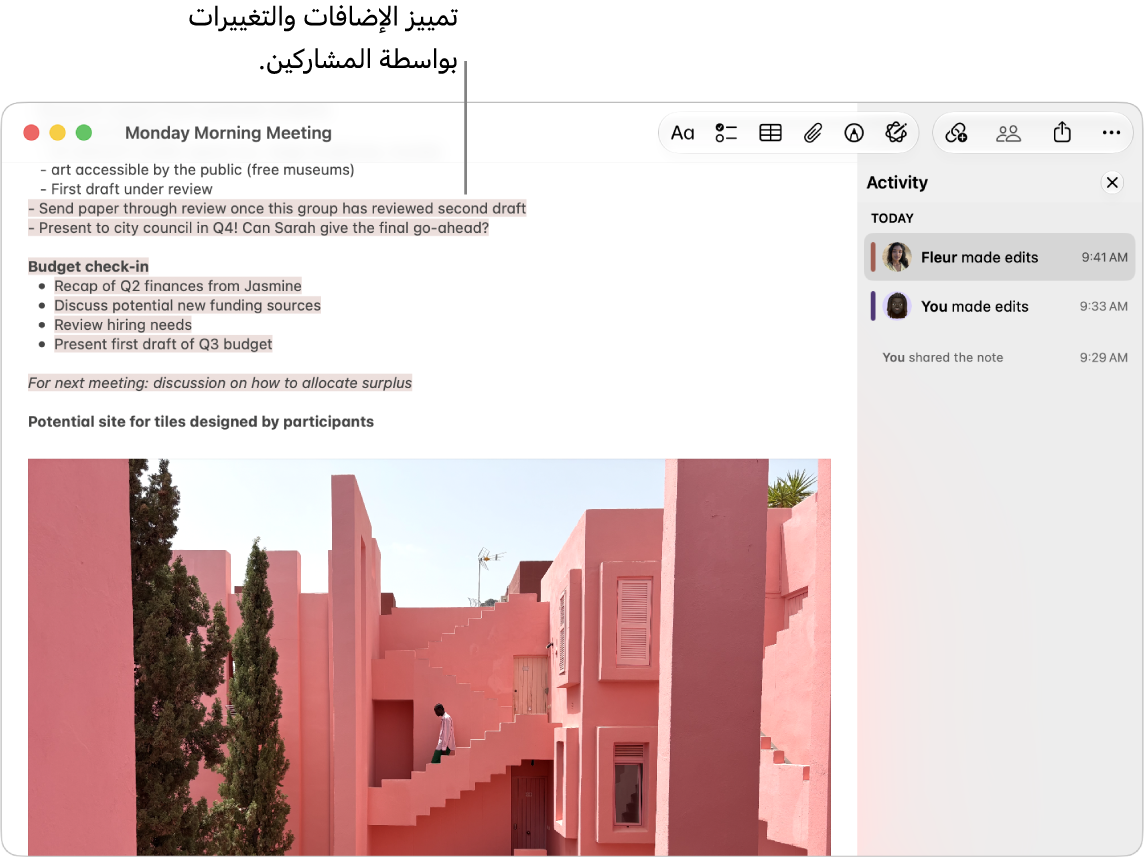The width and height of the screenshot is (1144, 859).
Task: Add a table with the table icon
Action: pos(770,133)
